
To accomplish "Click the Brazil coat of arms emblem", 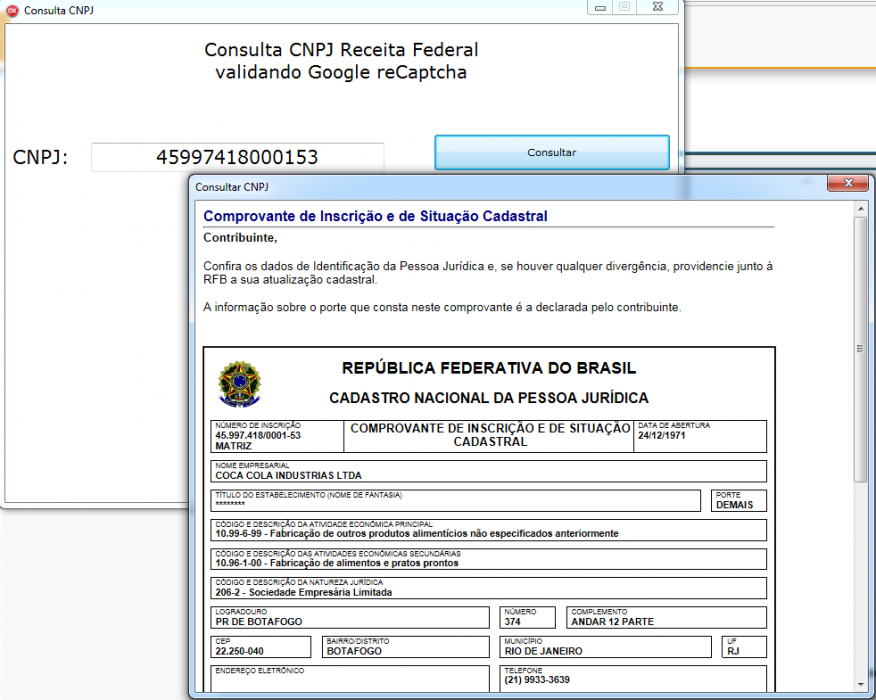I will (x=239, y=383).
